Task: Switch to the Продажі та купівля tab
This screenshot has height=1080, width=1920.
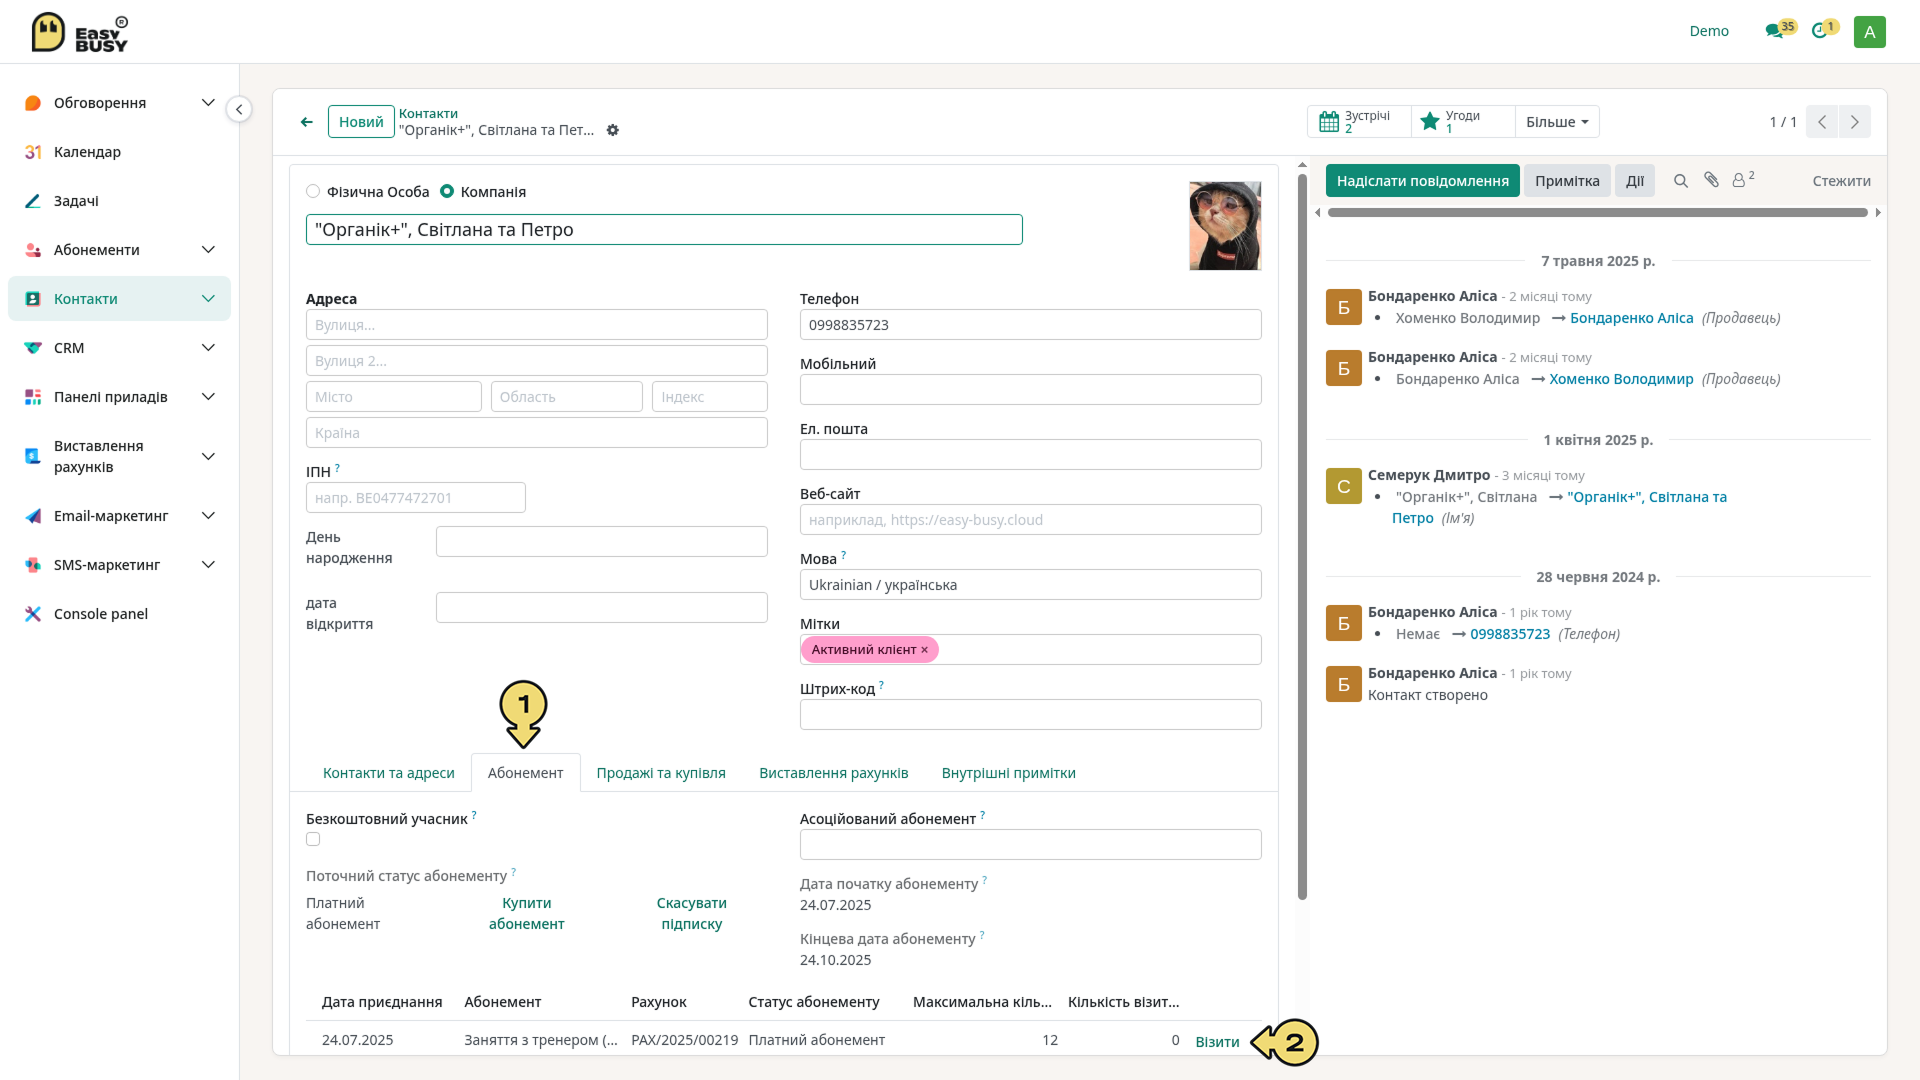Action: click(x=661, y=773)
